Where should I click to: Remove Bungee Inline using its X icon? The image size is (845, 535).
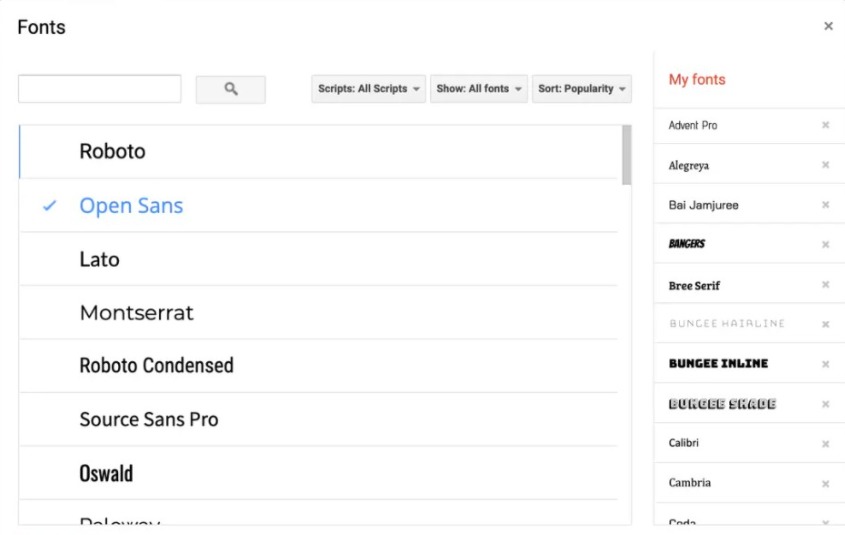click(x=825, y=364)
